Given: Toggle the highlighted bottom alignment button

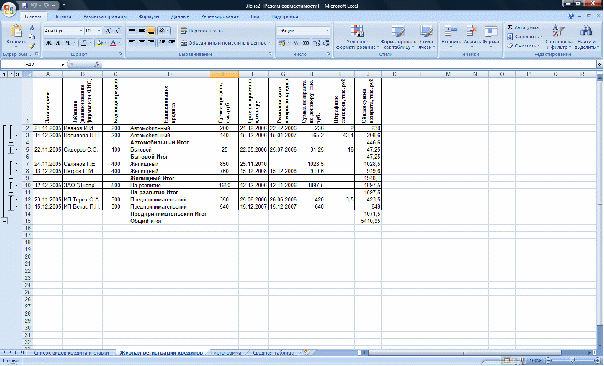Looking at the screenshot, I should click(151, 31).
